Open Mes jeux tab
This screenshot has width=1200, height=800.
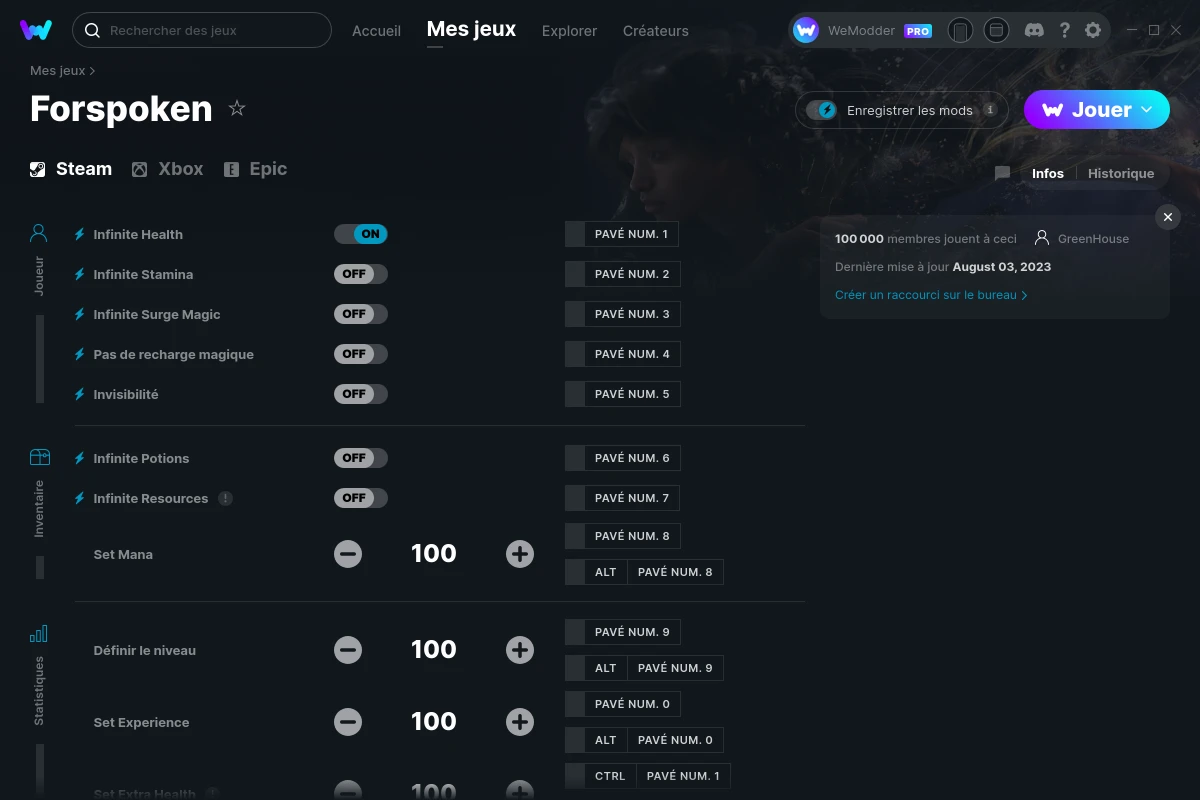[x=471, y=29]
